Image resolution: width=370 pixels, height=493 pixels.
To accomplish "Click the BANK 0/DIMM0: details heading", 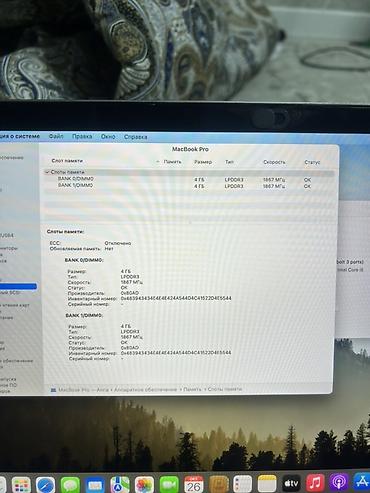I will point(84,260).
